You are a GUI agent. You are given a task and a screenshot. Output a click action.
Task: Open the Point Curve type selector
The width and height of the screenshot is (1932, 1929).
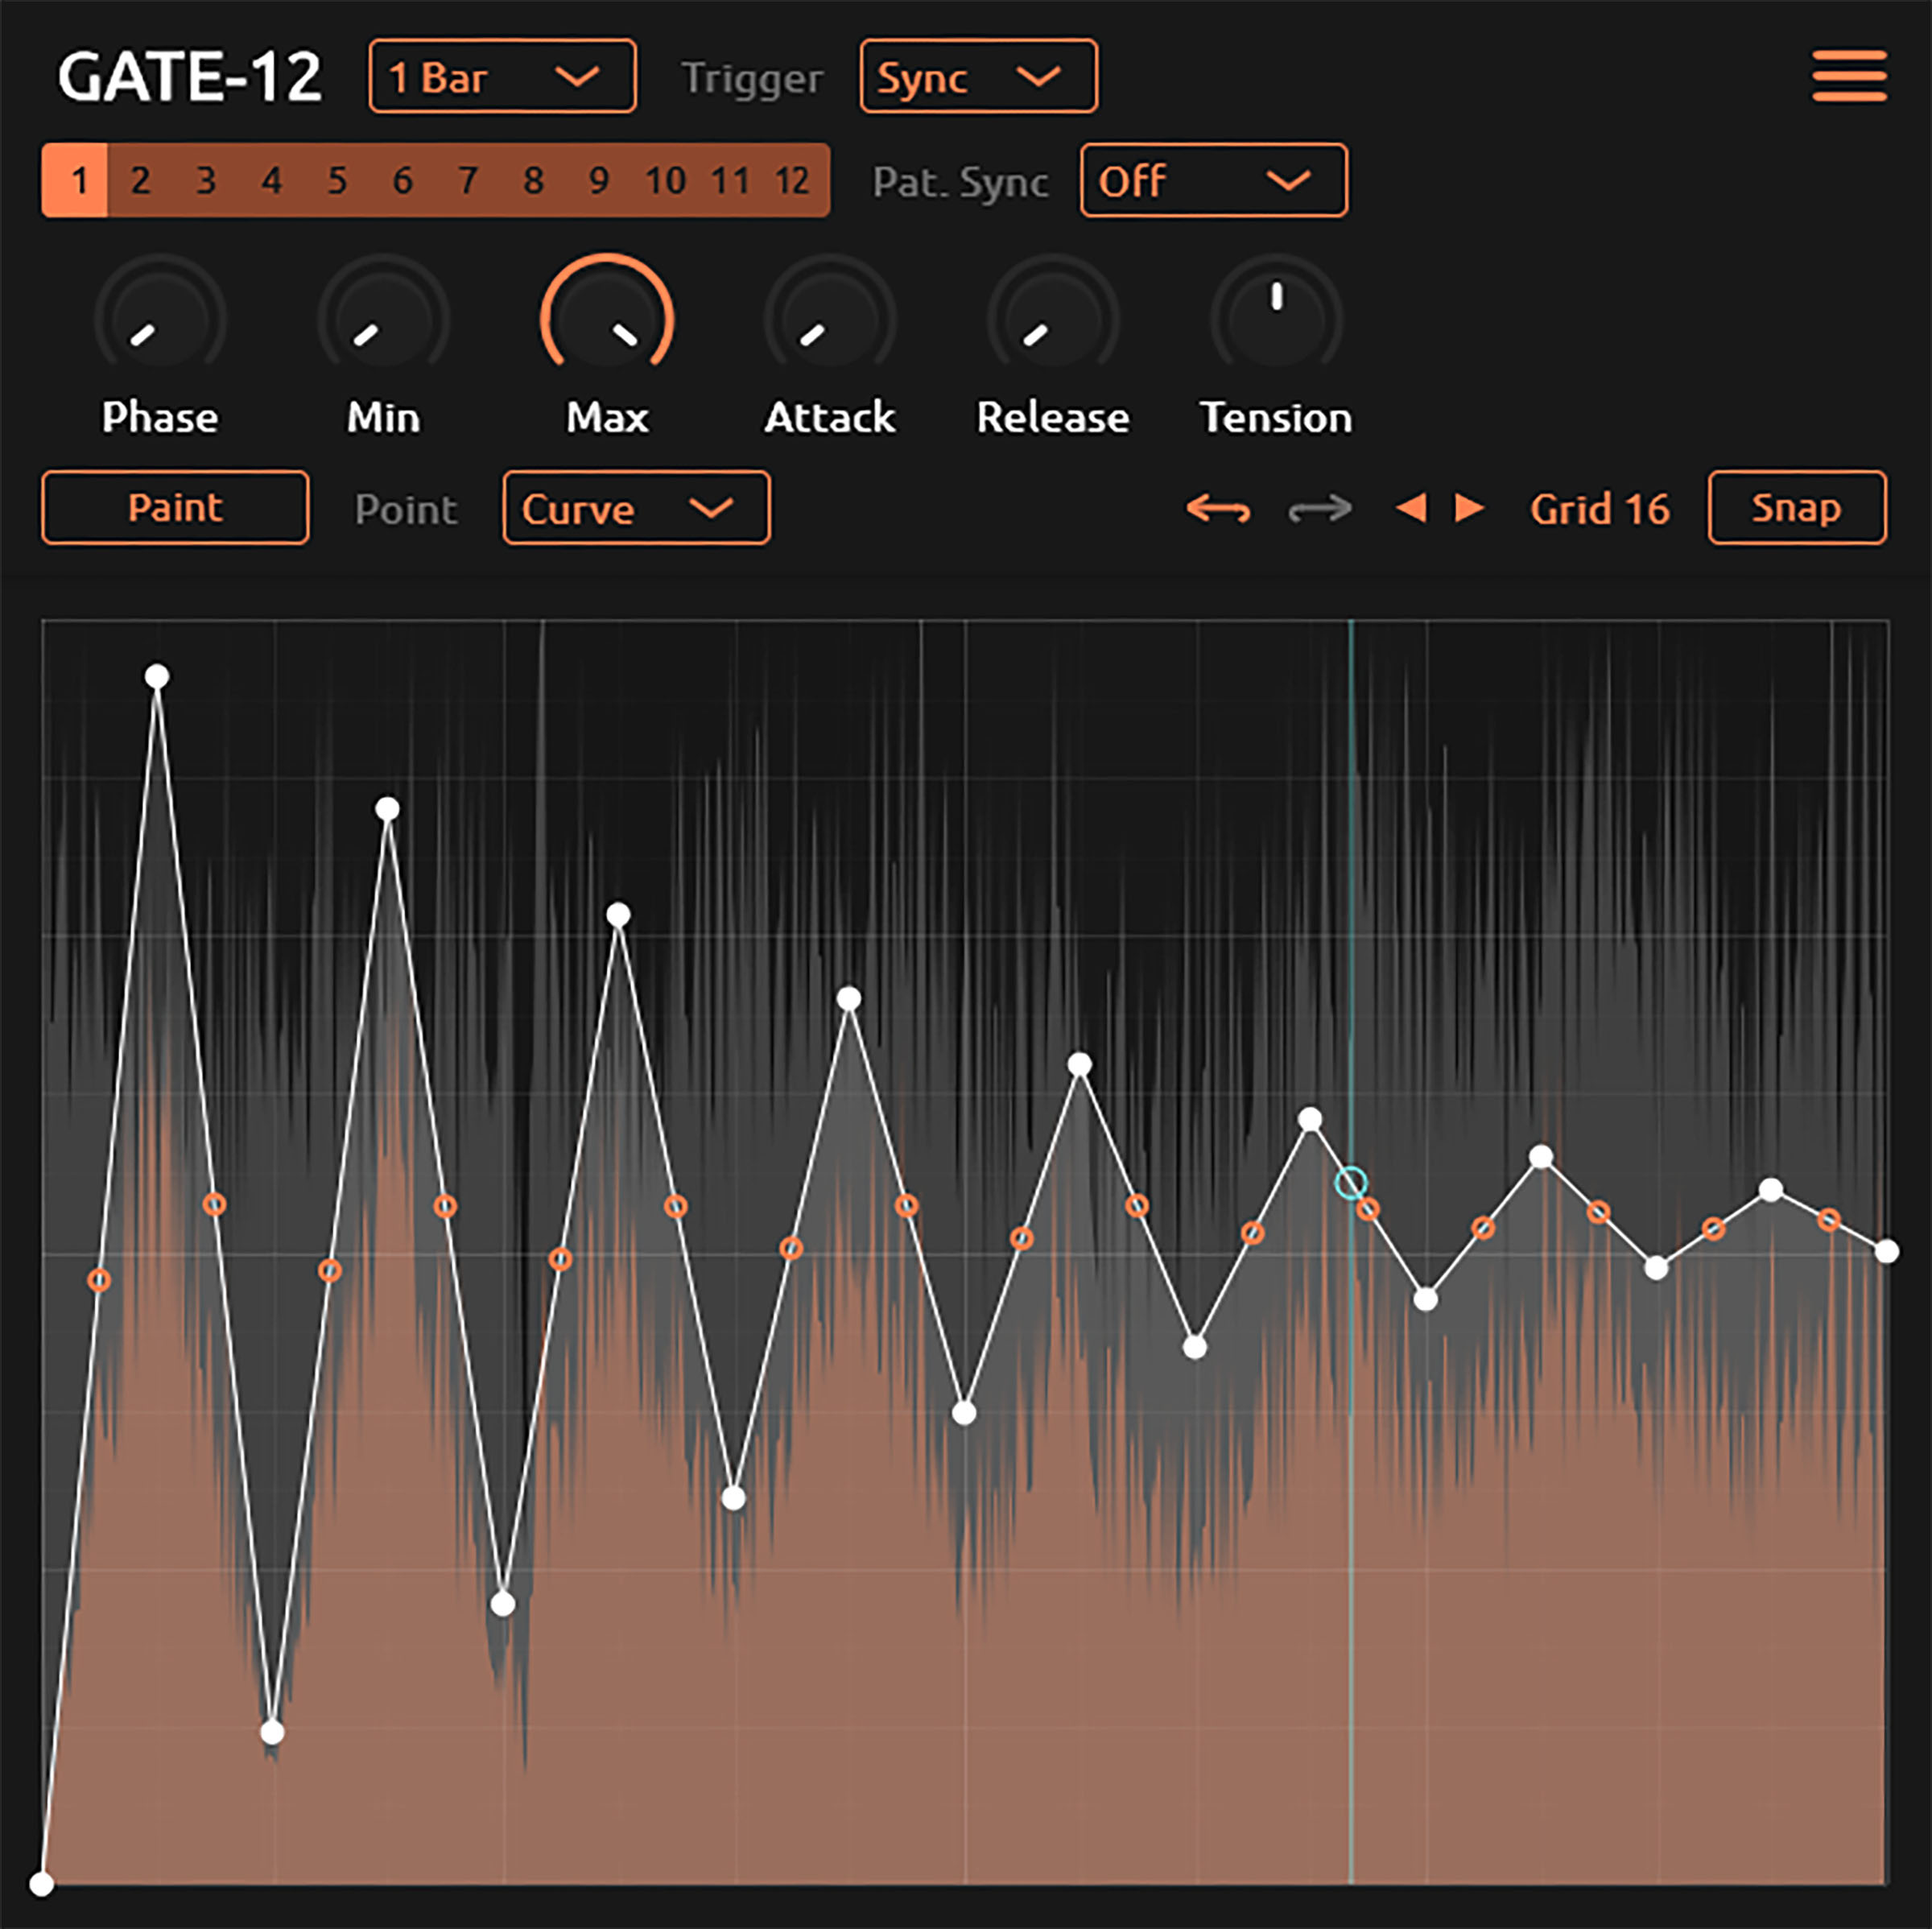point(636,509)
